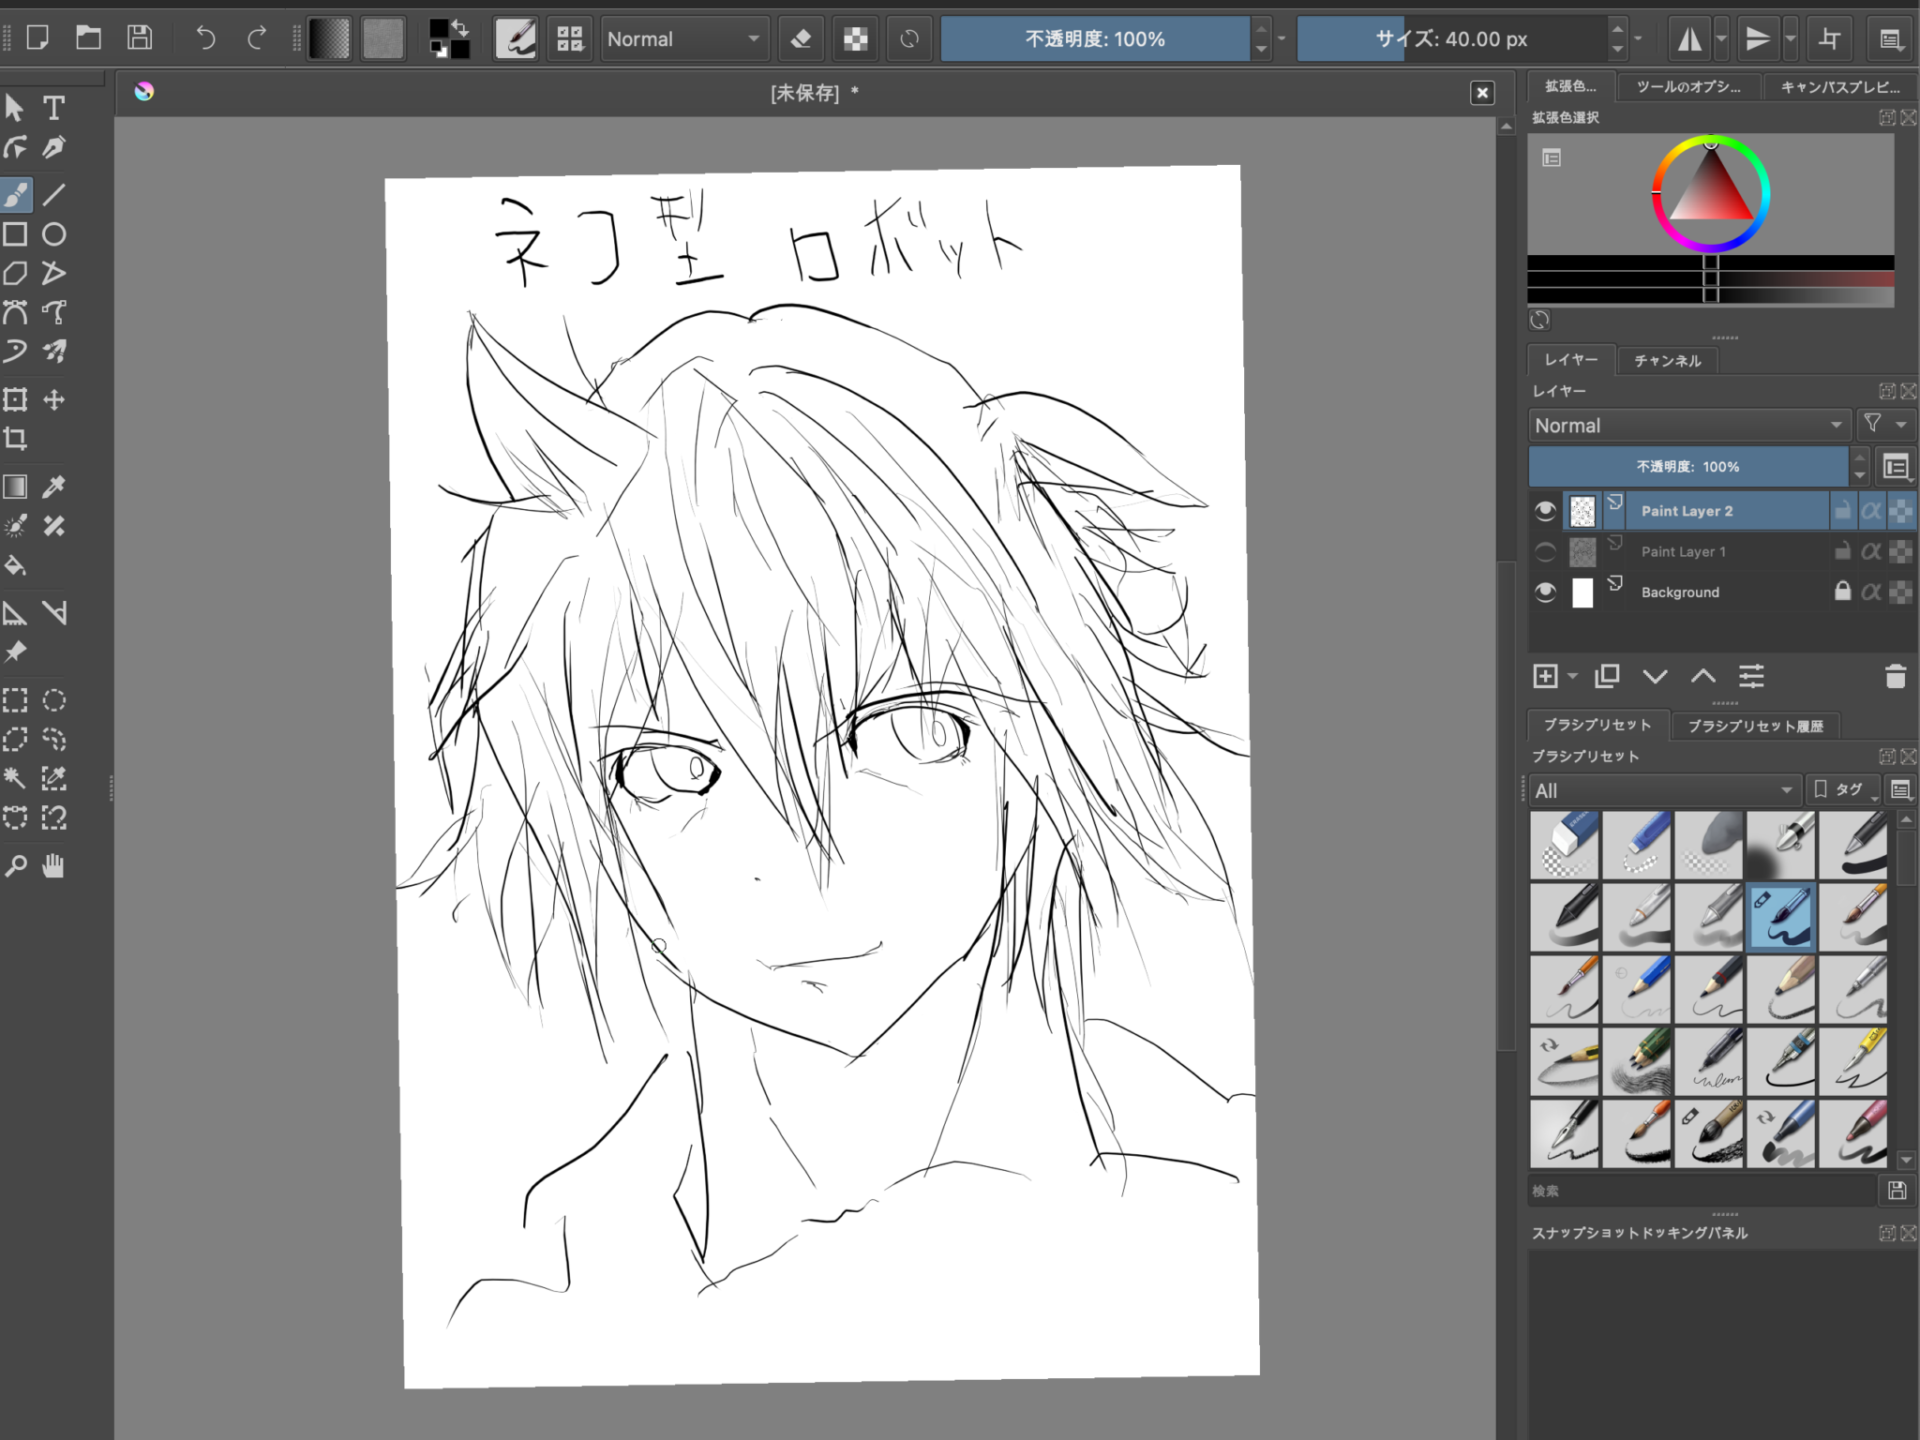Open the layer blending mode Normal dropdown
This screenshot has width=1920, height=1440.
tap(1688, 424)
